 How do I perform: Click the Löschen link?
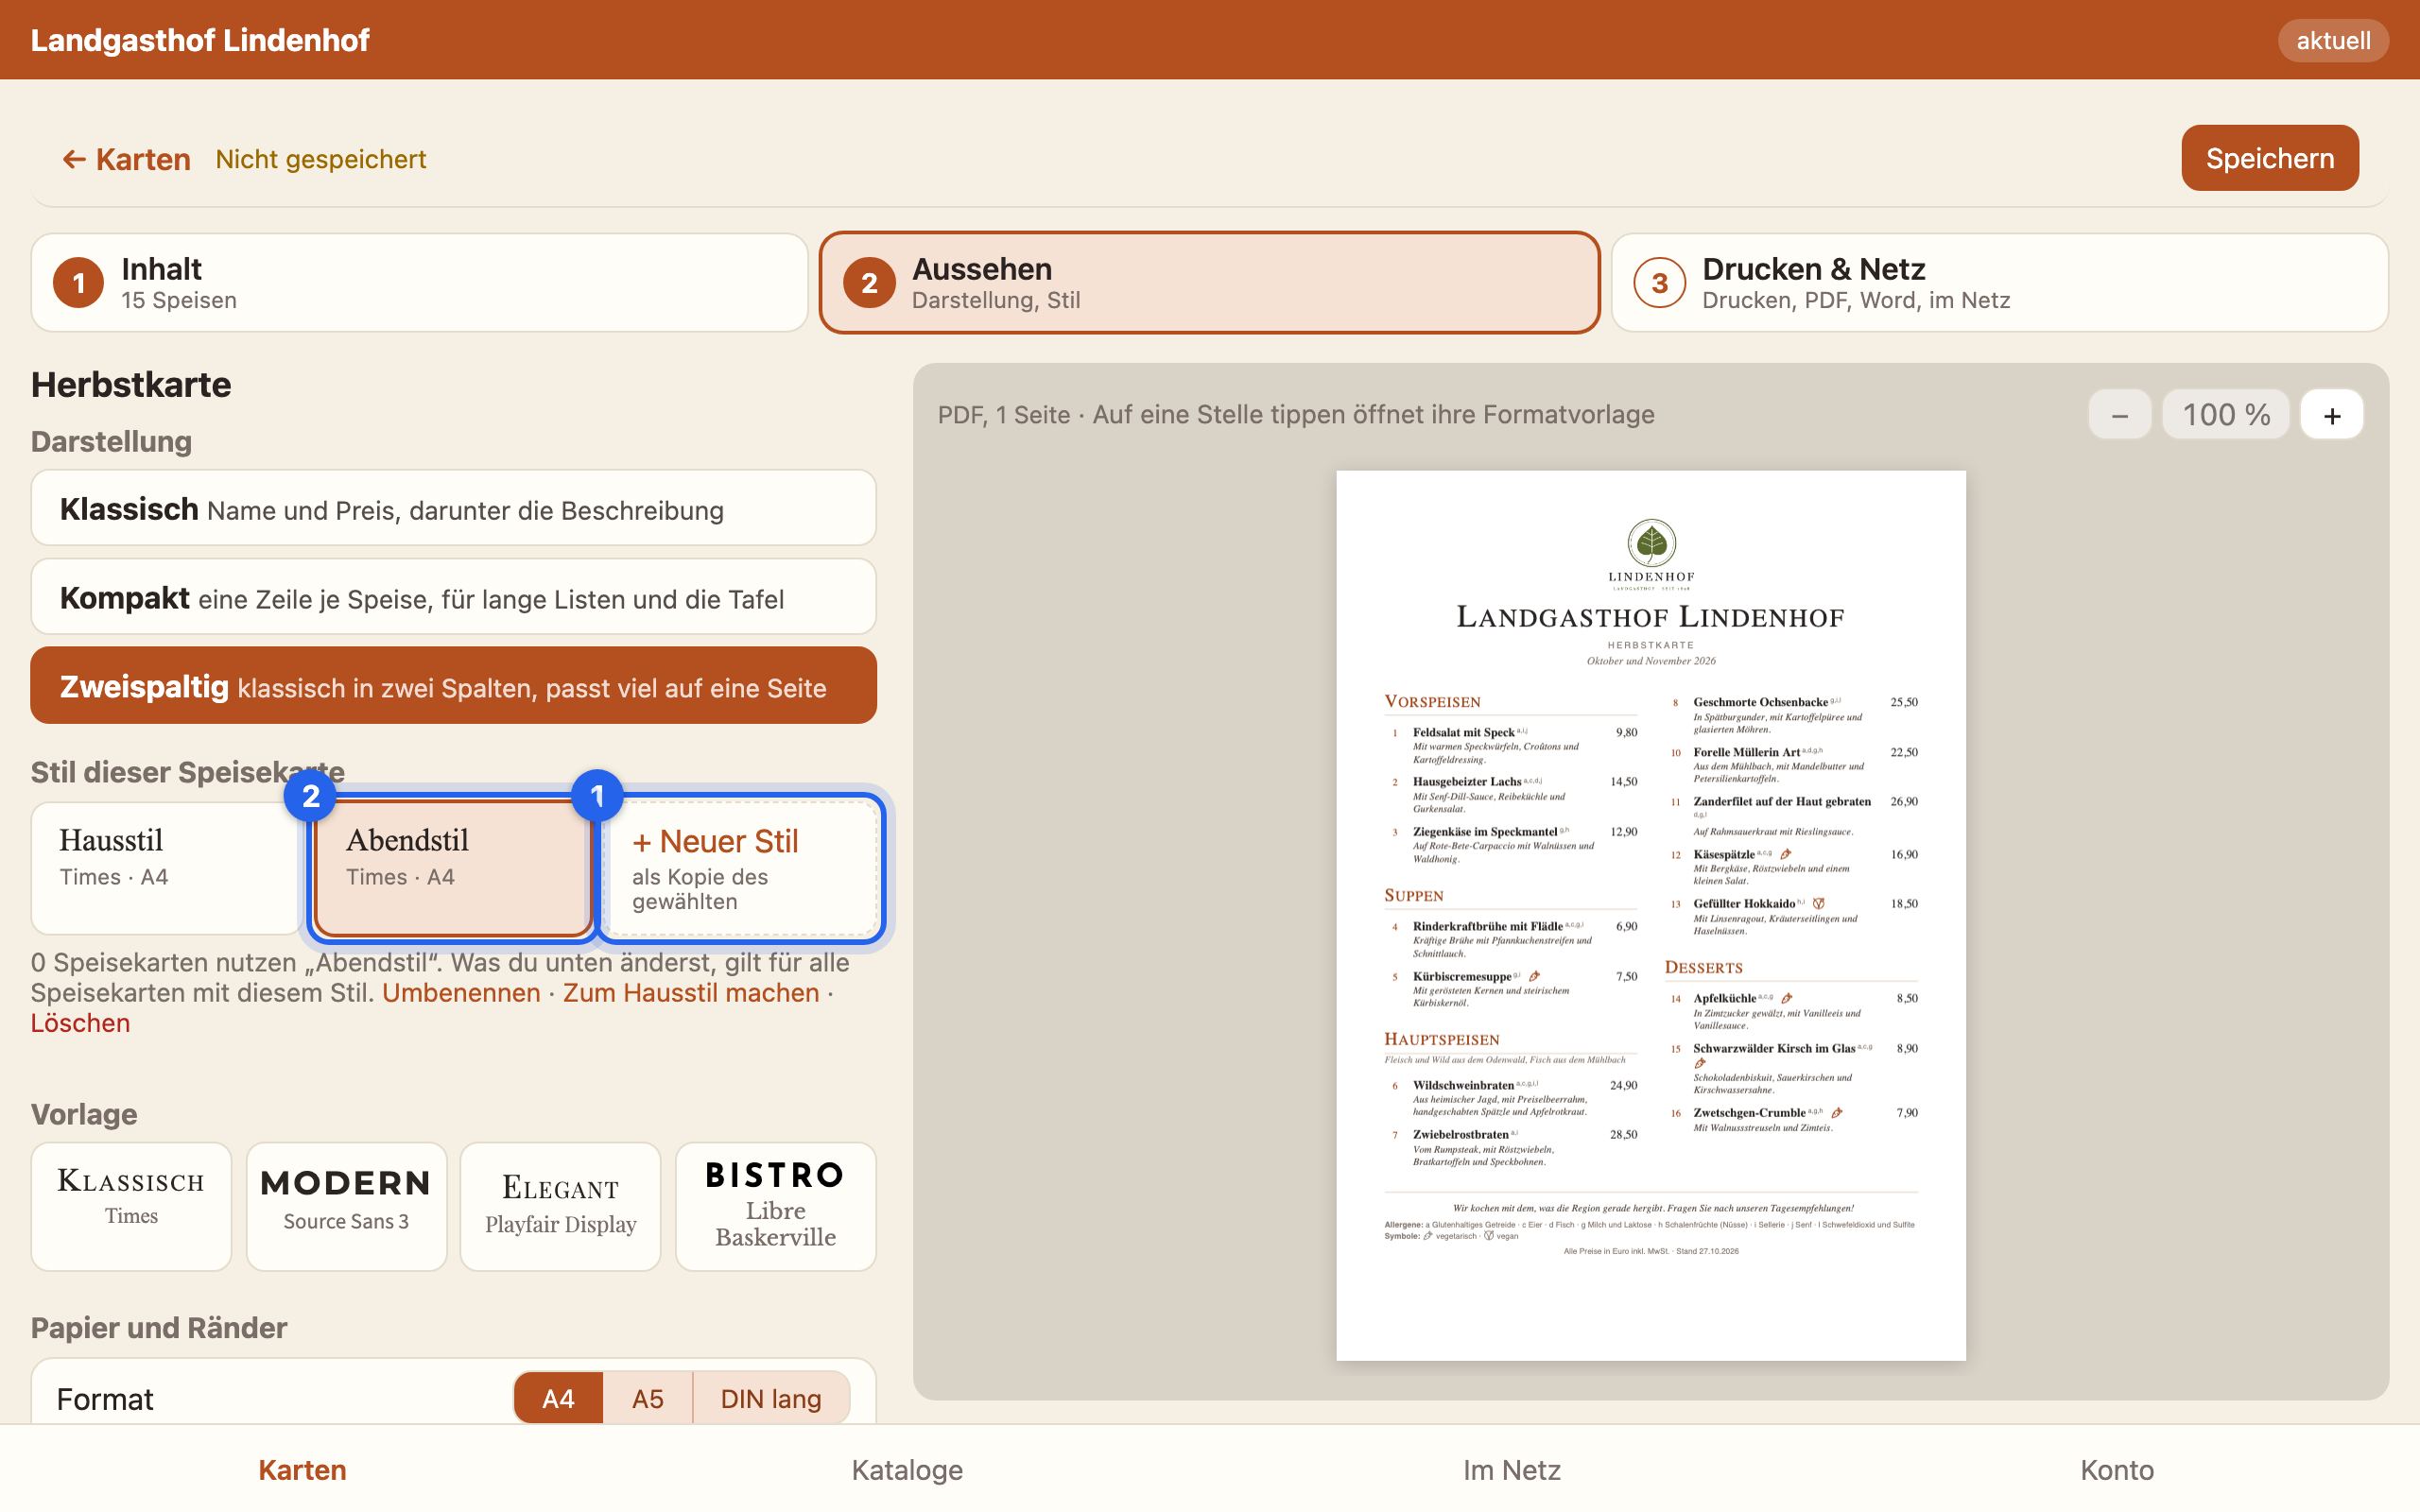pos(80,1023)
